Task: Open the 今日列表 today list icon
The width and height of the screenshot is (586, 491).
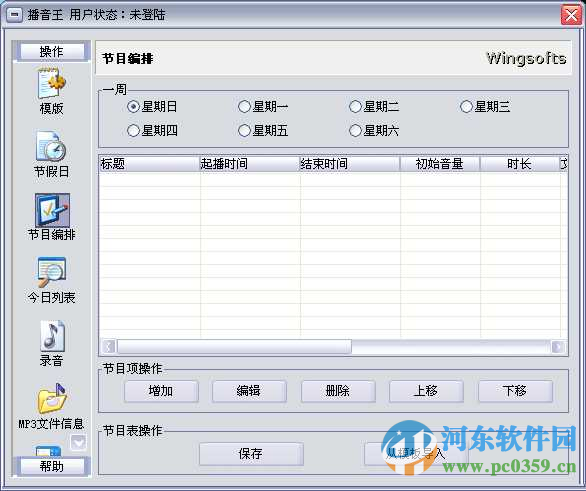Action: click(52, 272)
